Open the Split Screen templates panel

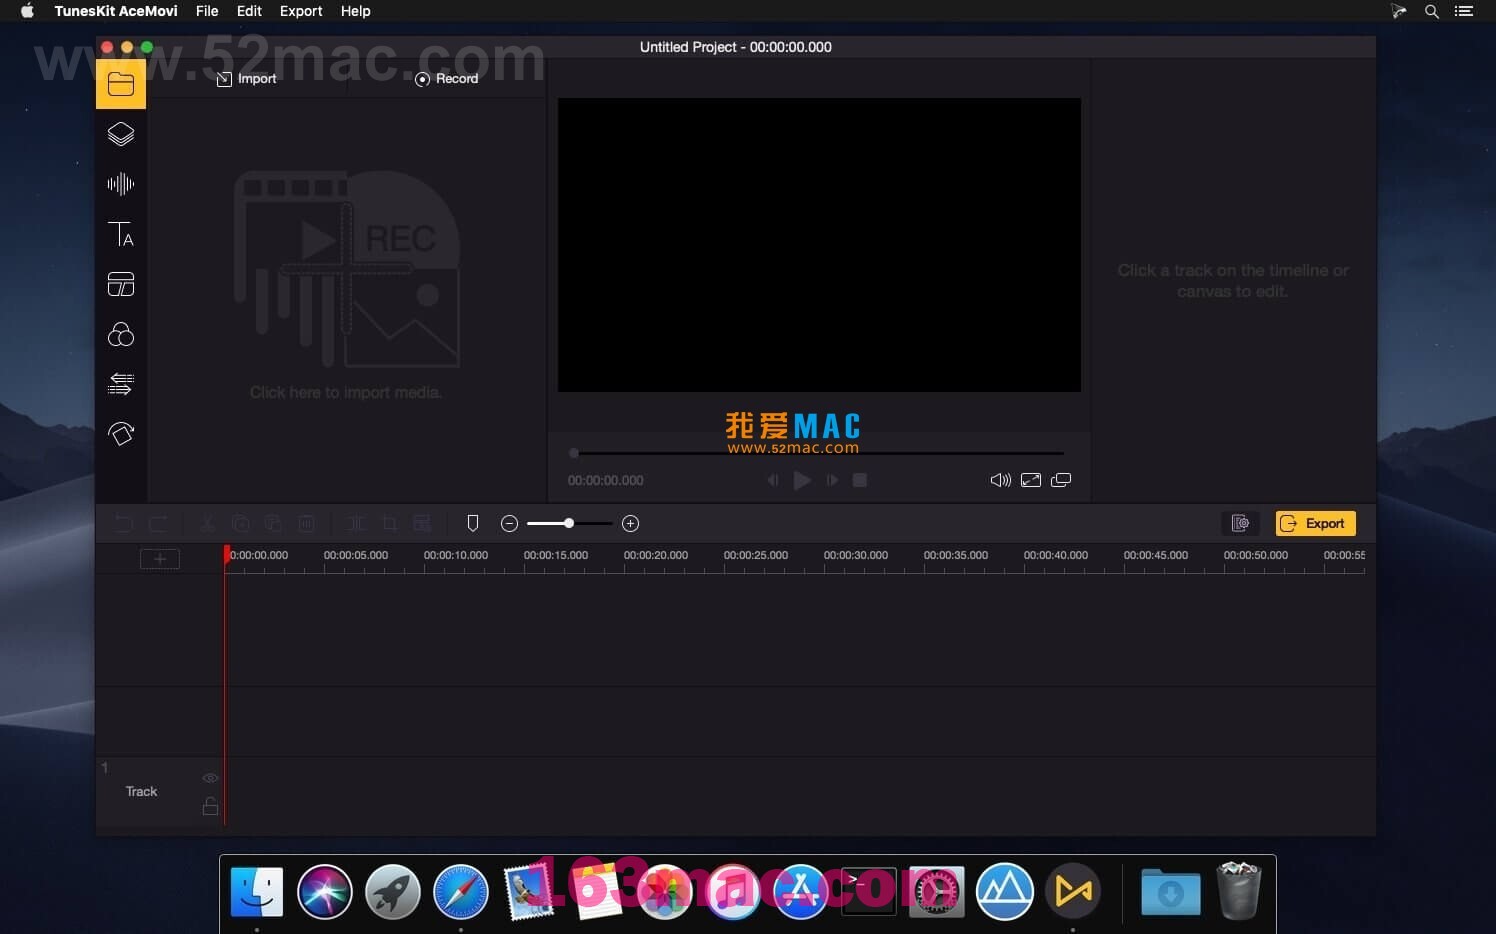[x=121, y=284]
